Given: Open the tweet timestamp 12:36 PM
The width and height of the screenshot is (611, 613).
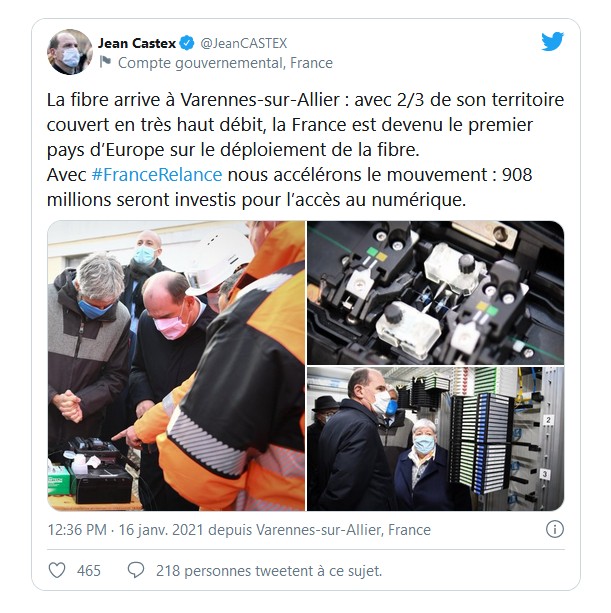Looking at the screenshot, I should coord(77,530).
